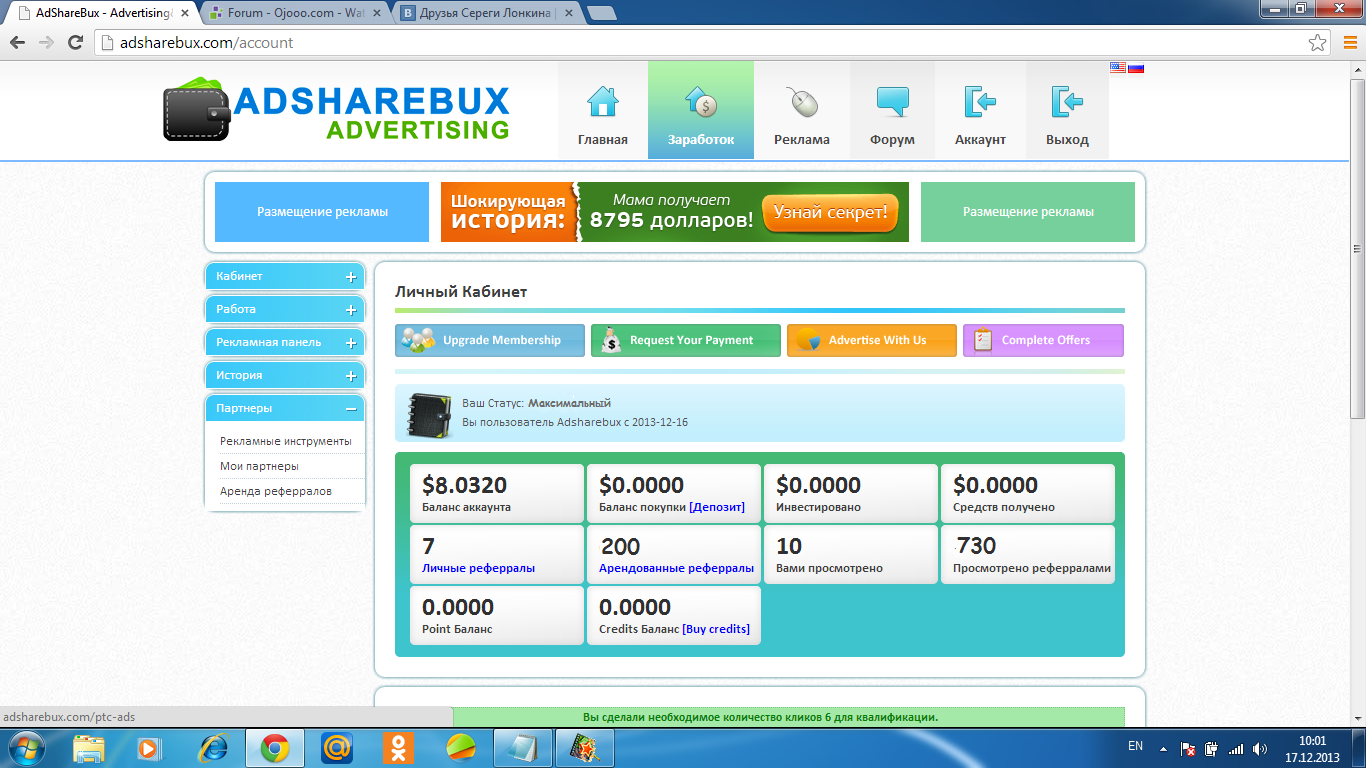Open the Личные рефералы link
Screen dimensions: 1366x768
pos(478,568)
